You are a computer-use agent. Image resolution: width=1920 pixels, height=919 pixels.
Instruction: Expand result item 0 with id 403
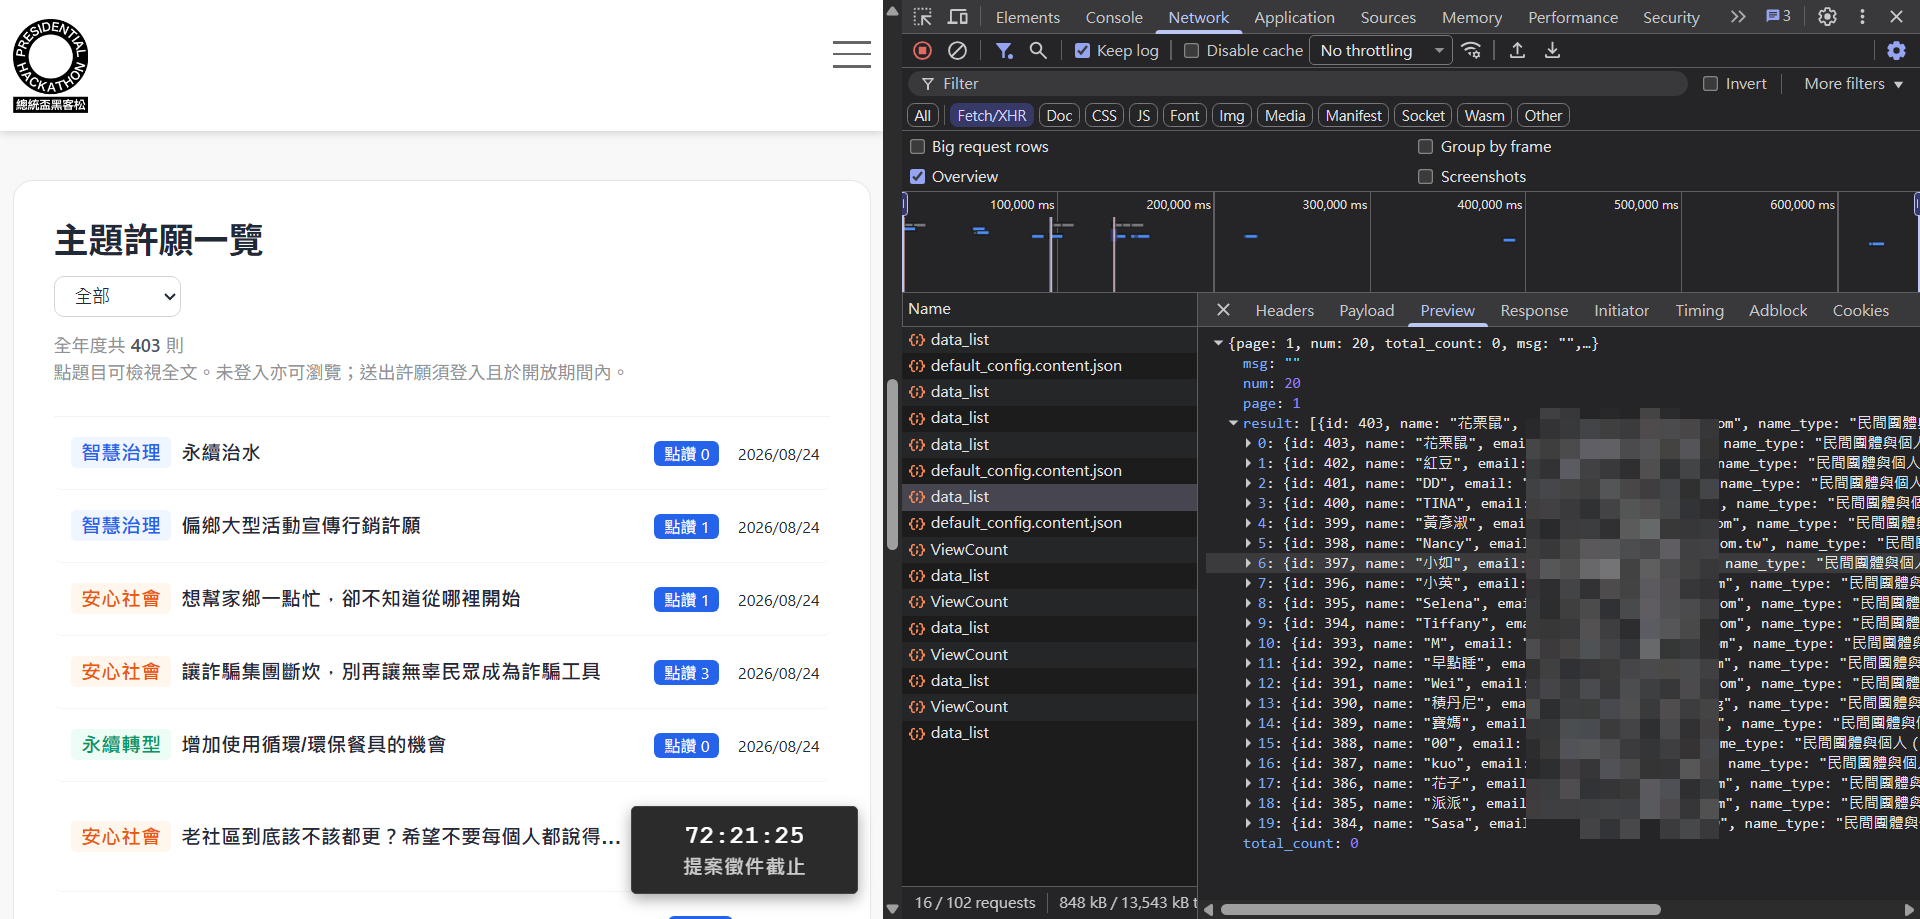1248,444
